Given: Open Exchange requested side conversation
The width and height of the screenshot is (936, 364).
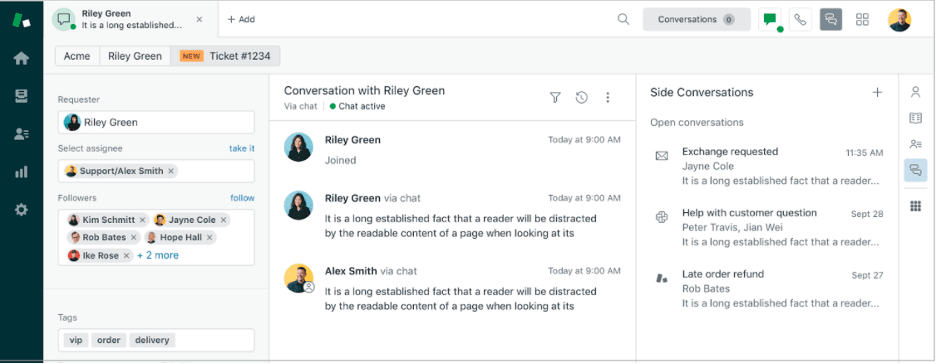Looking at the screenshot, I should pyautogui.click(x=768, y=166).
